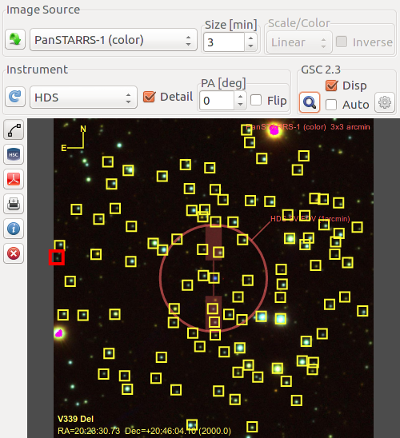Click the red X close icon
Image resolution: width=400 pixels, height=438 pixels.
pos(14,254)
